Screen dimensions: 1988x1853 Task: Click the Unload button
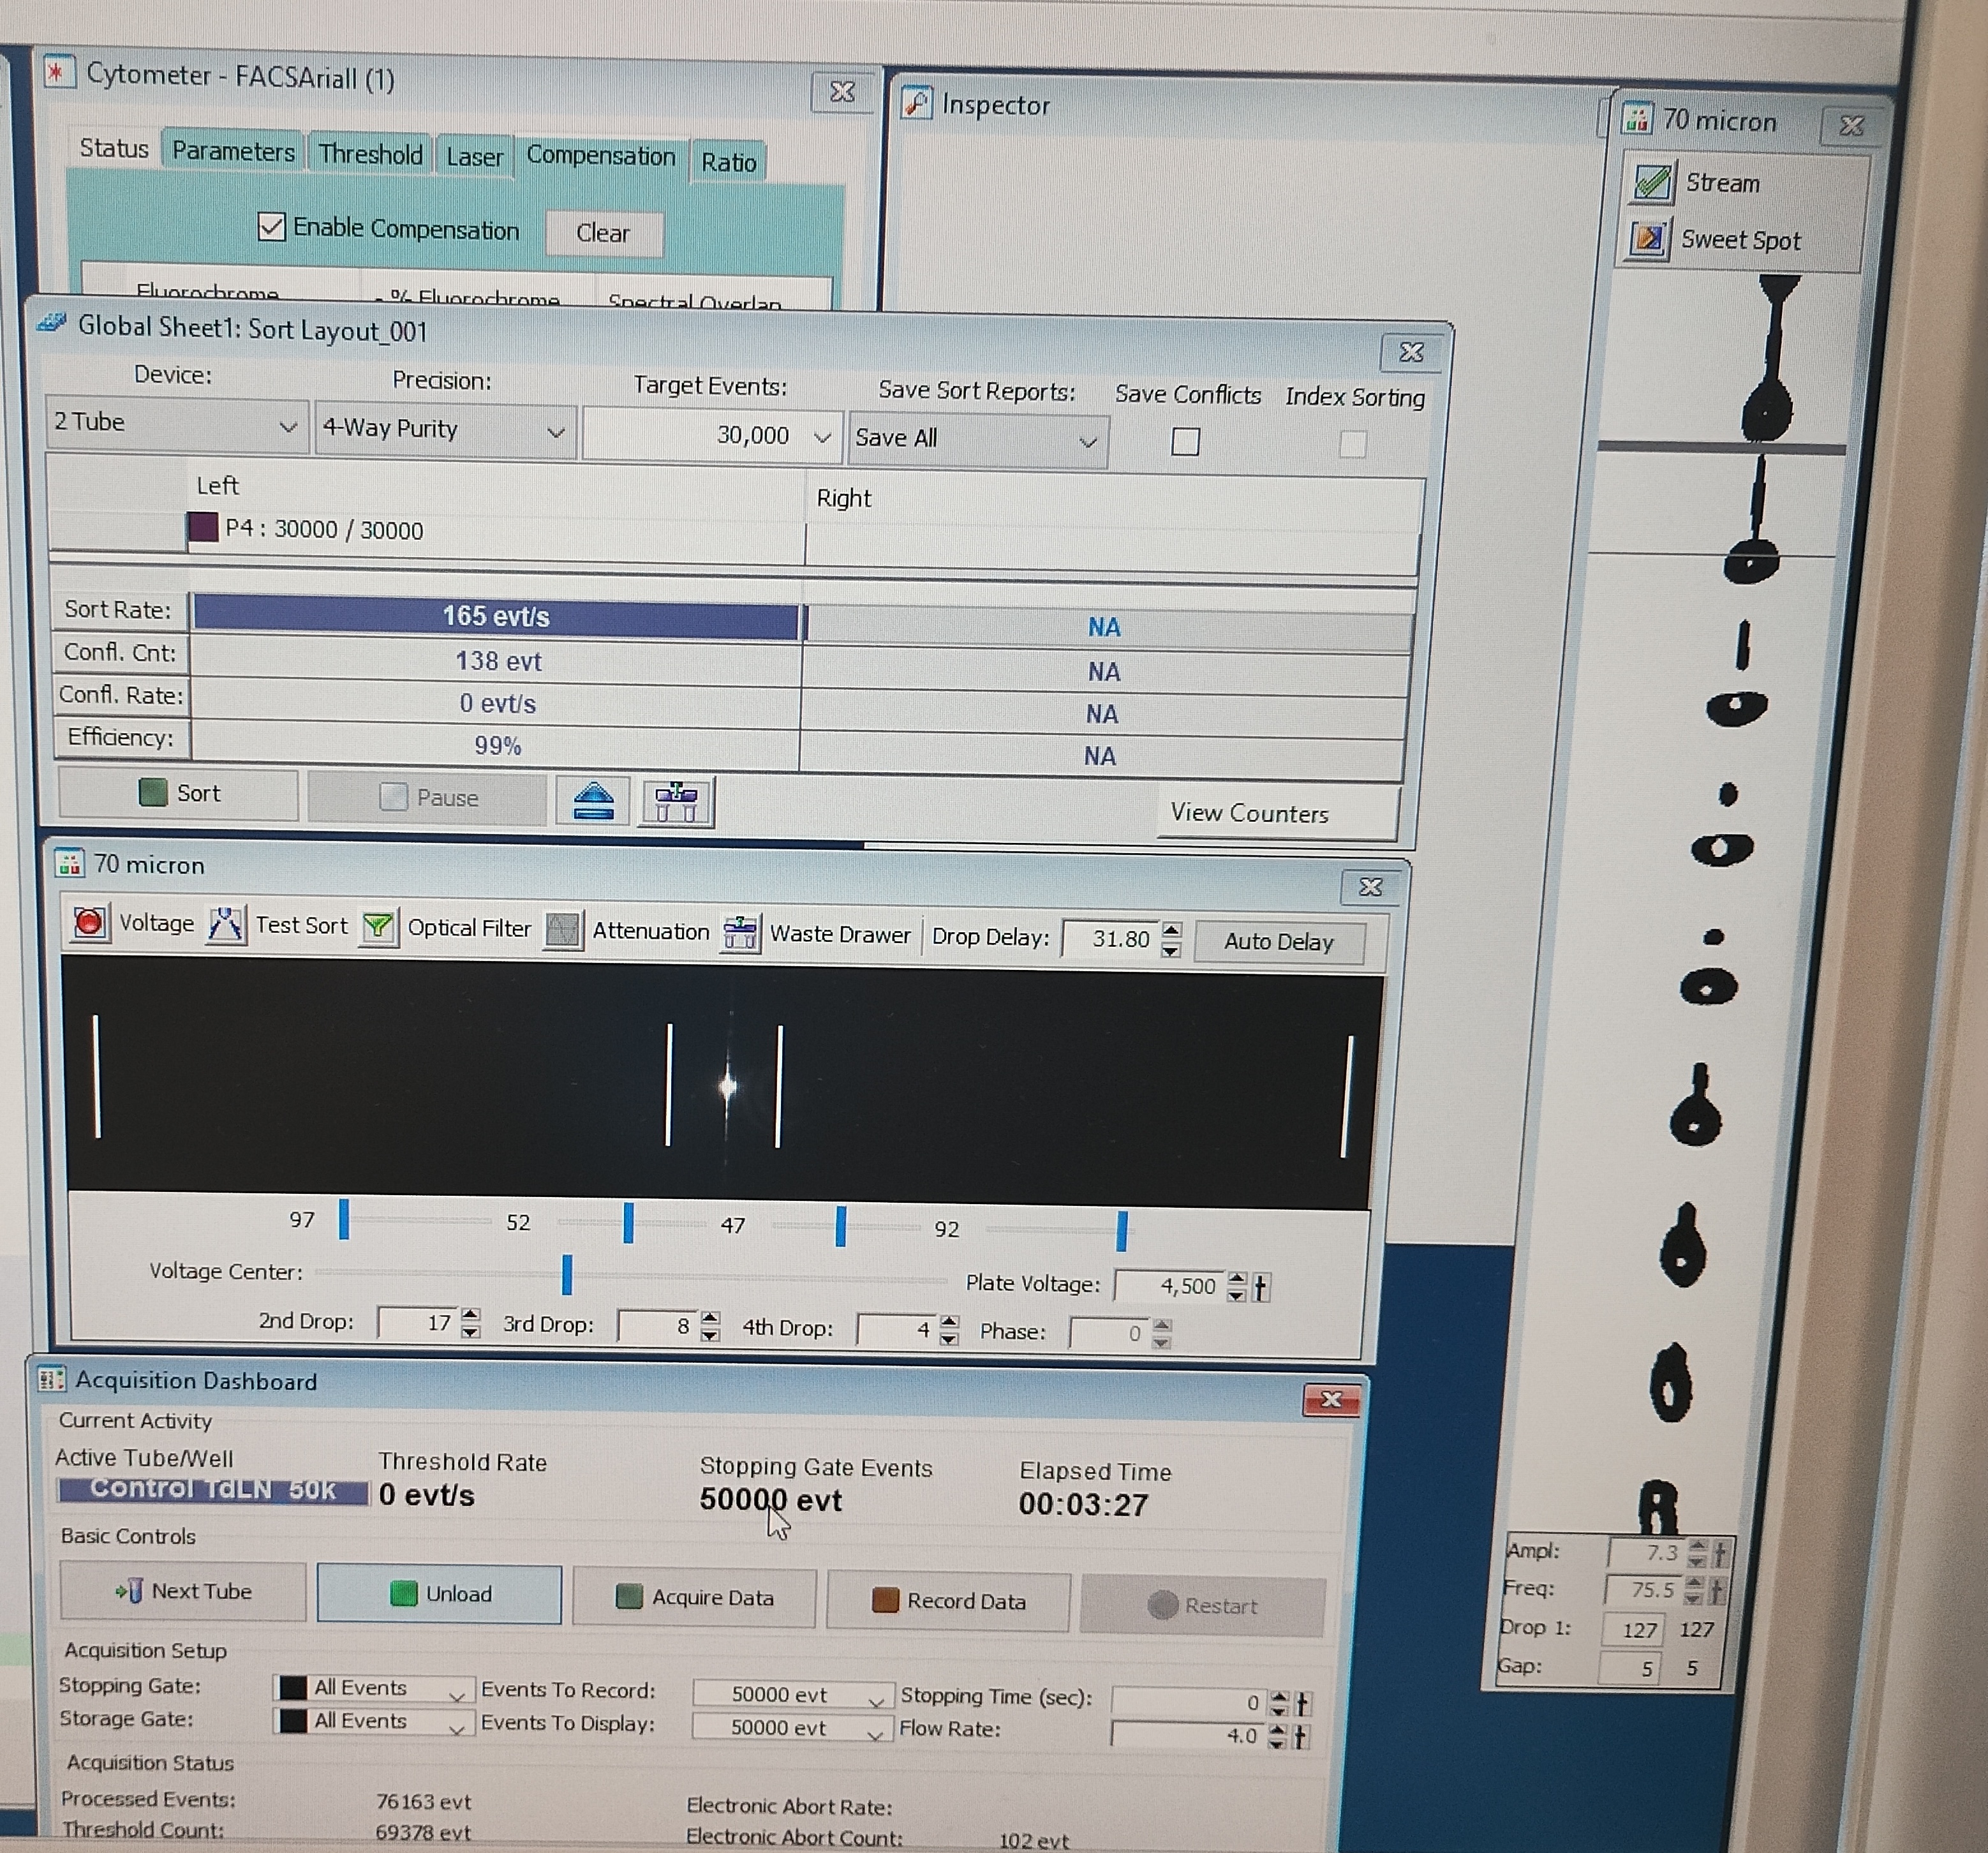[439, 1594]
